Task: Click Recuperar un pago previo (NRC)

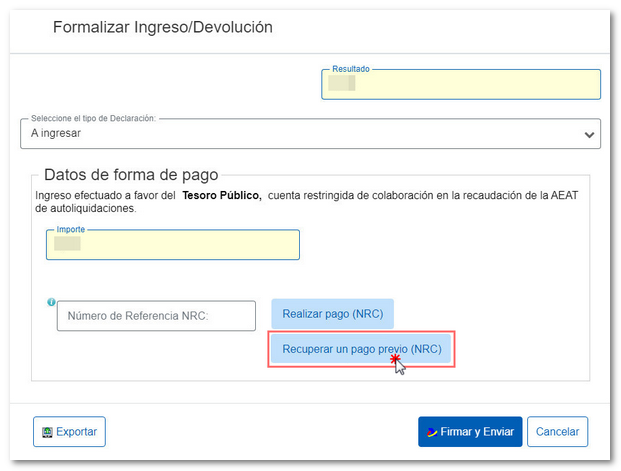Action: coord(361,349)
